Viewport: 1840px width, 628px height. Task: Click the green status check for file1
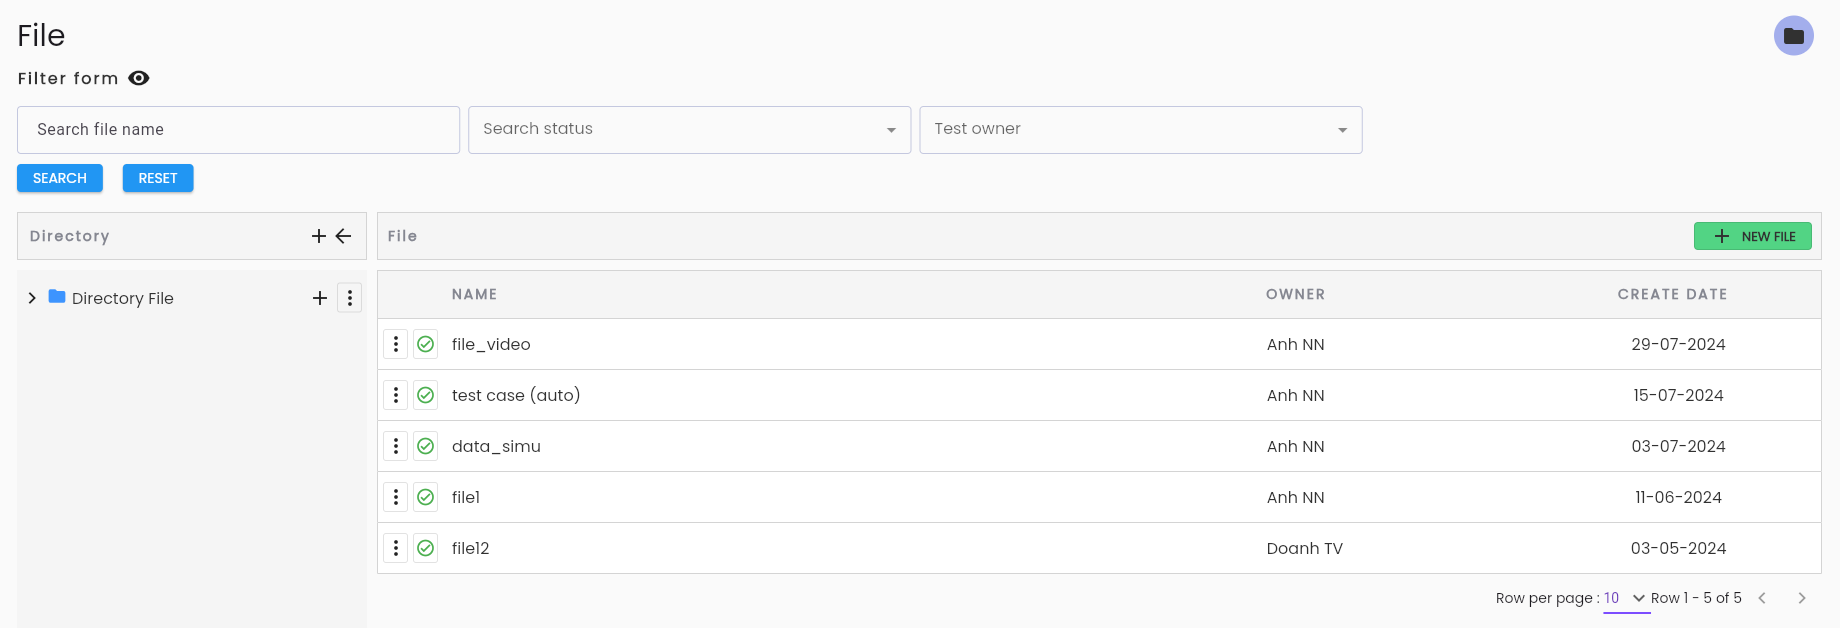click(426, 497)
